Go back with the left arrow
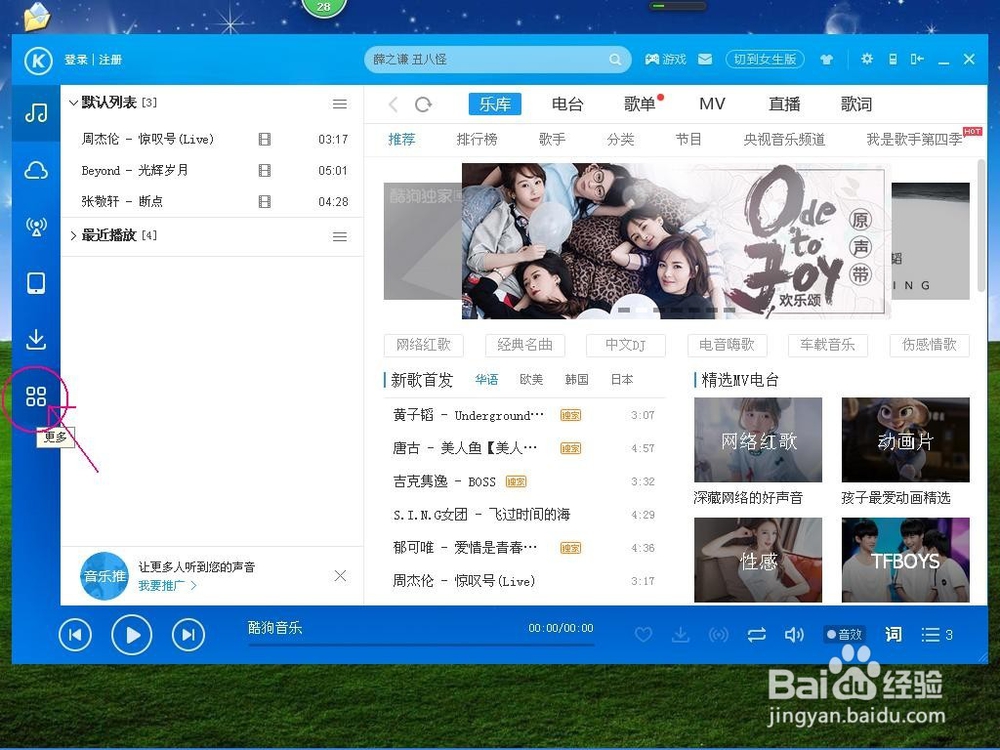 coord(393,104)
